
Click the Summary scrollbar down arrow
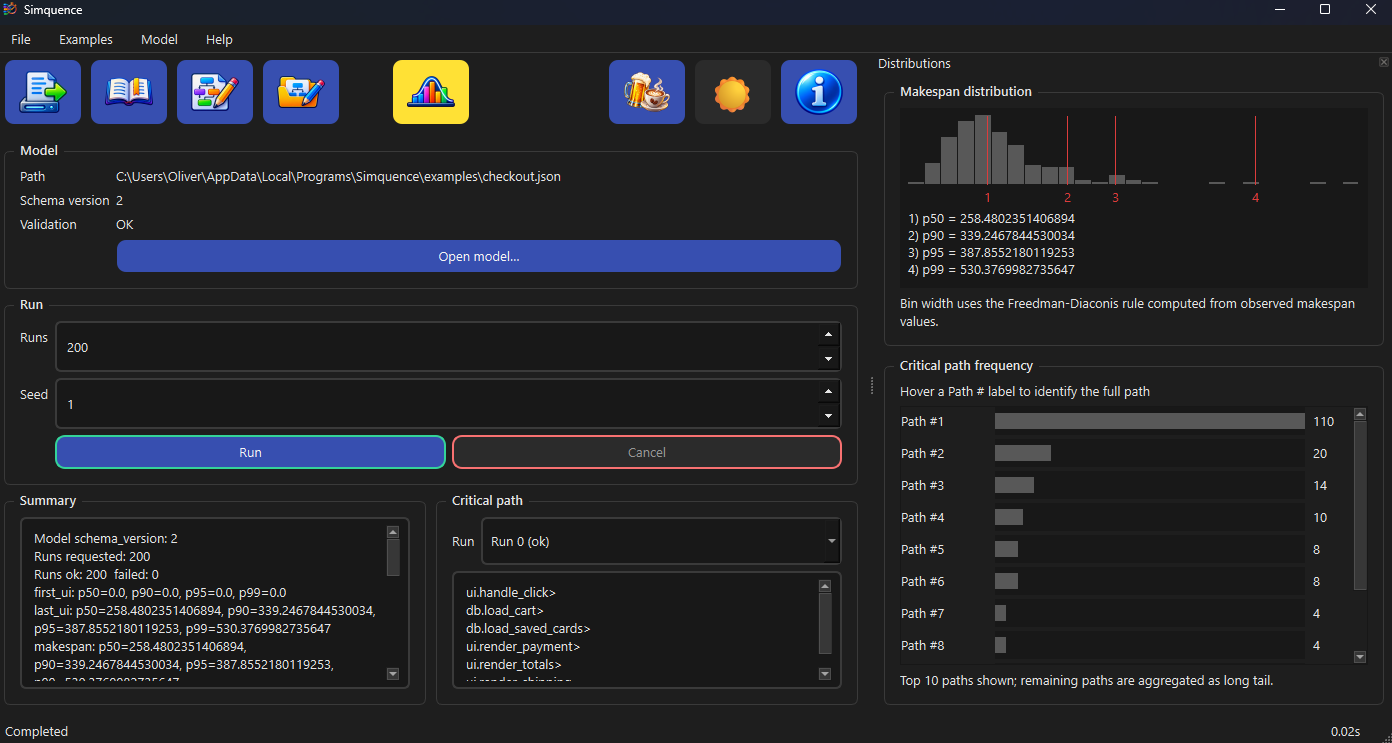pyautogui.click(x=393, y=674)
